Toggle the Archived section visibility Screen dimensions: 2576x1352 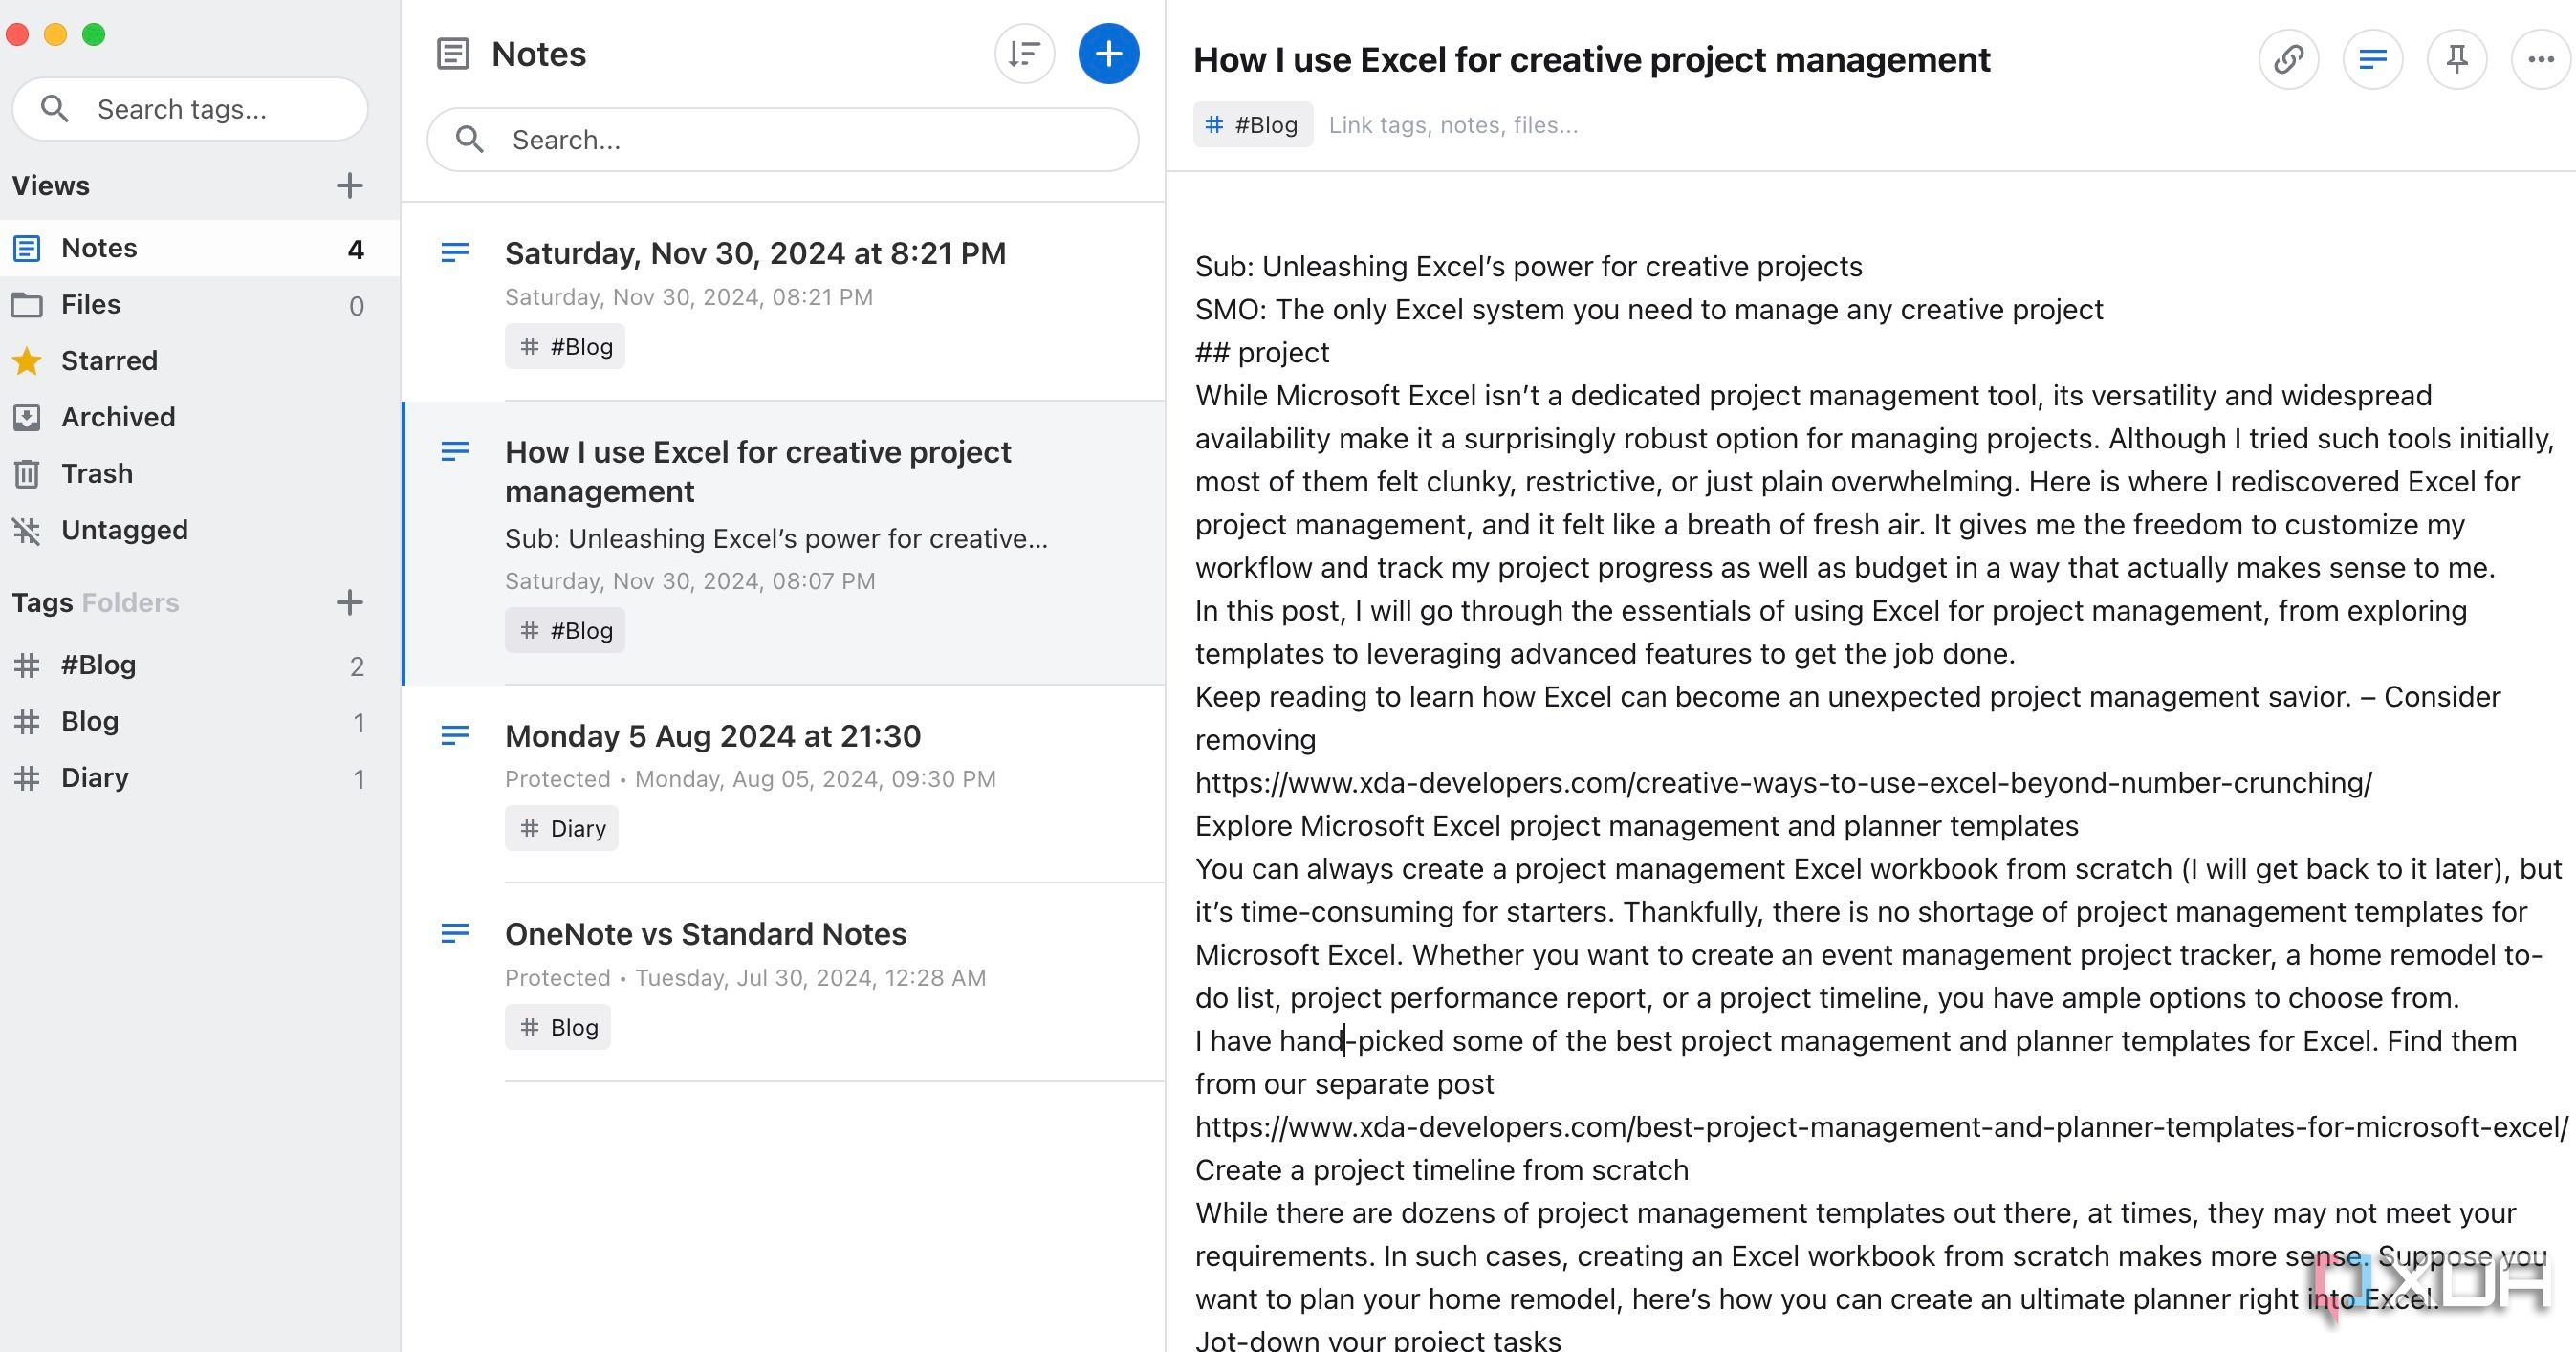pyautogui.click(x=118, y=416)
